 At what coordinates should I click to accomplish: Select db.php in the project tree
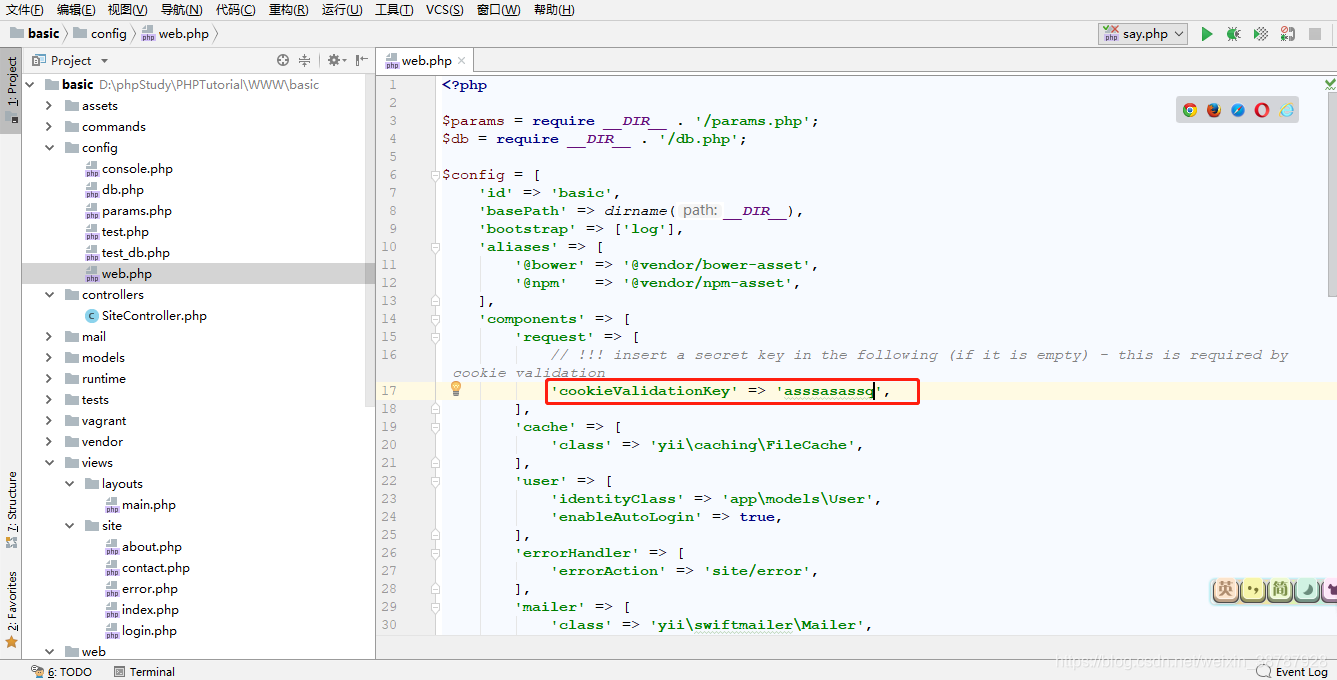[x=123, y=190]
